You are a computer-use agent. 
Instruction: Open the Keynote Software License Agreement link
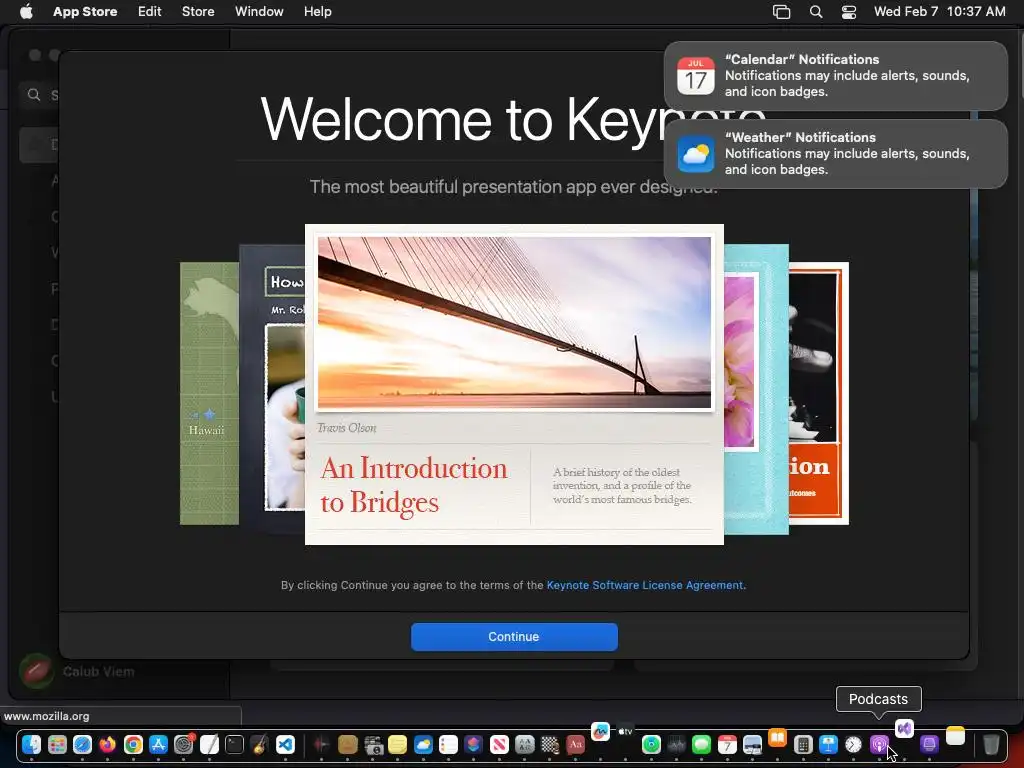[x=645, y=585]
